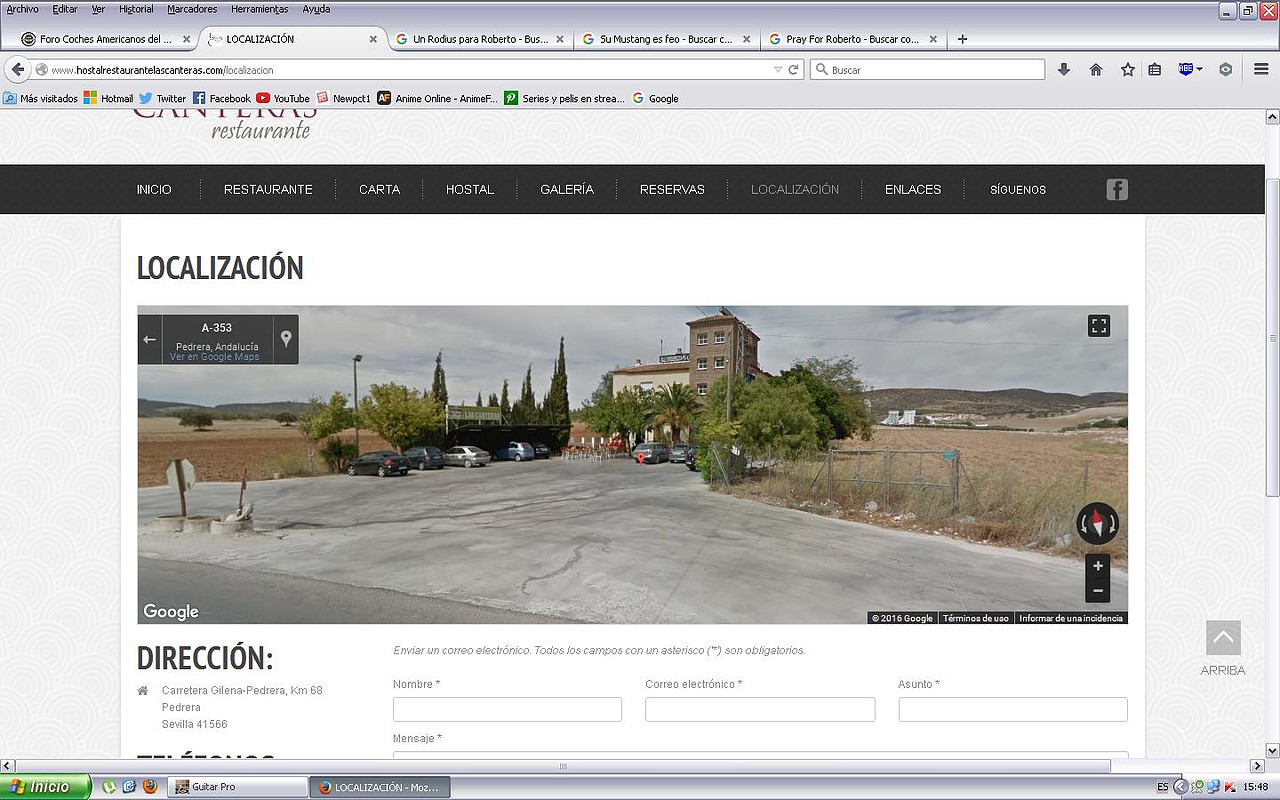Reload the page with the refresh icon
Viewport: 1280px width, 800px height.
coord(793,70)
